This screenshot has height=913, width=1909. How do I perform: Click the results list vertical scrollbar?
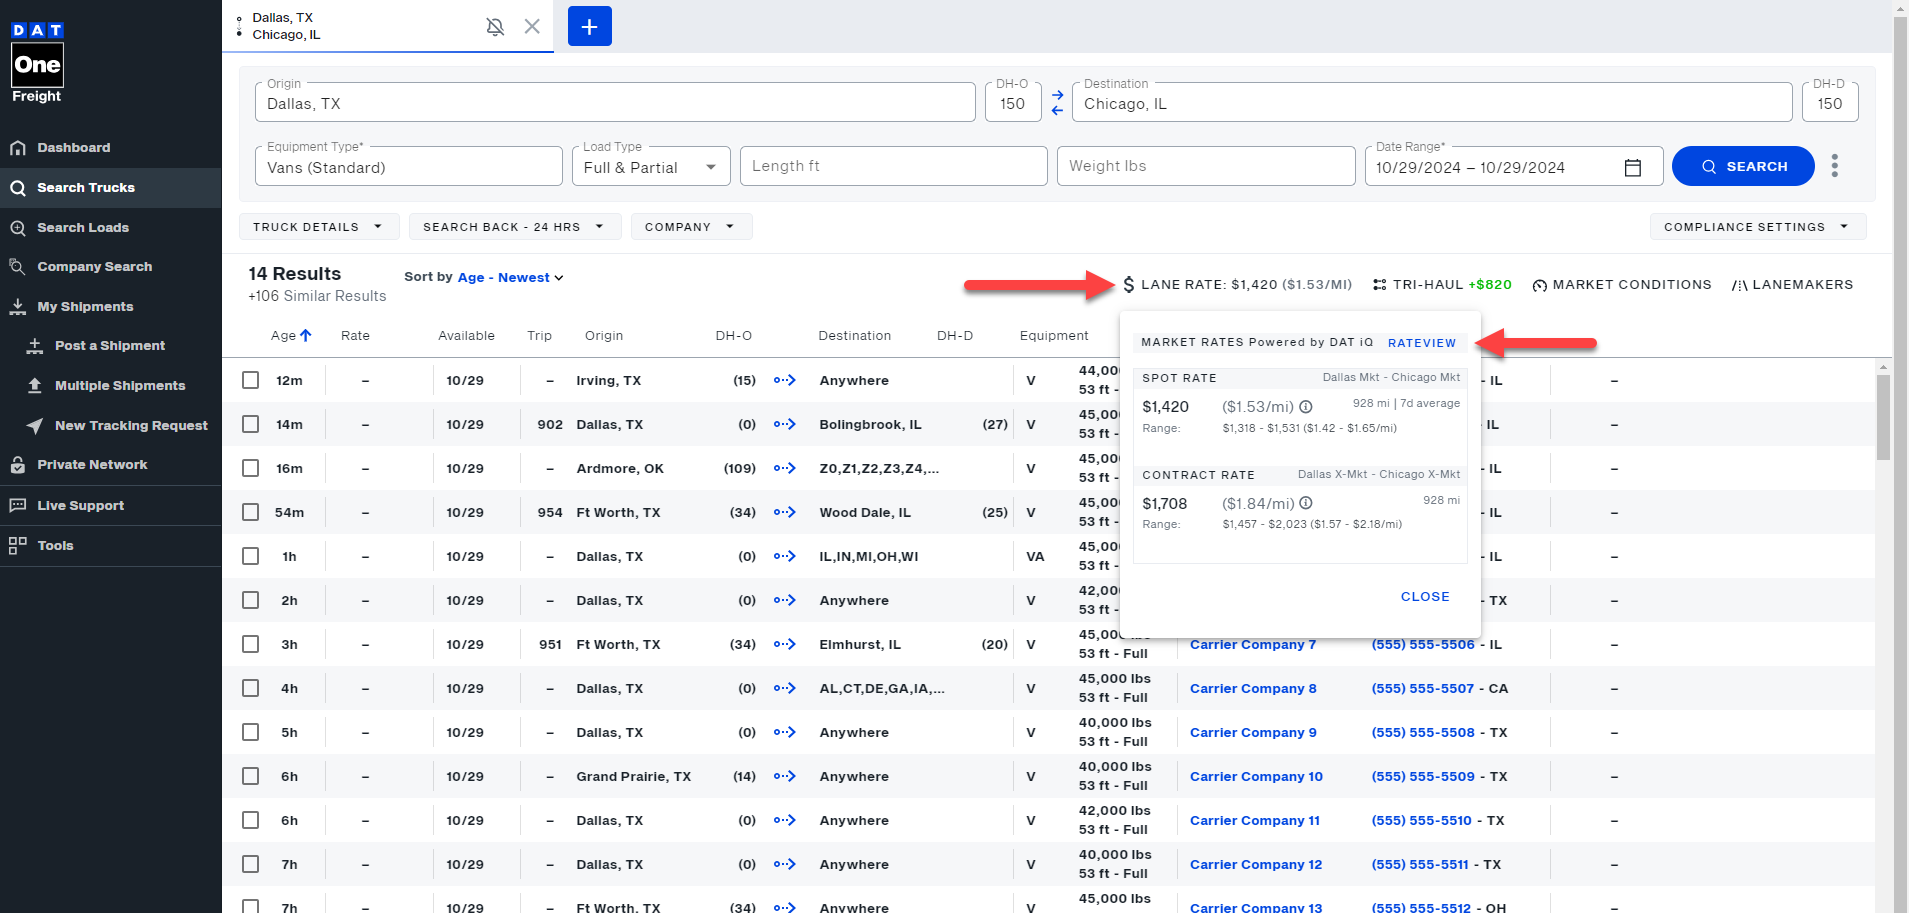tap(1884, 417)
